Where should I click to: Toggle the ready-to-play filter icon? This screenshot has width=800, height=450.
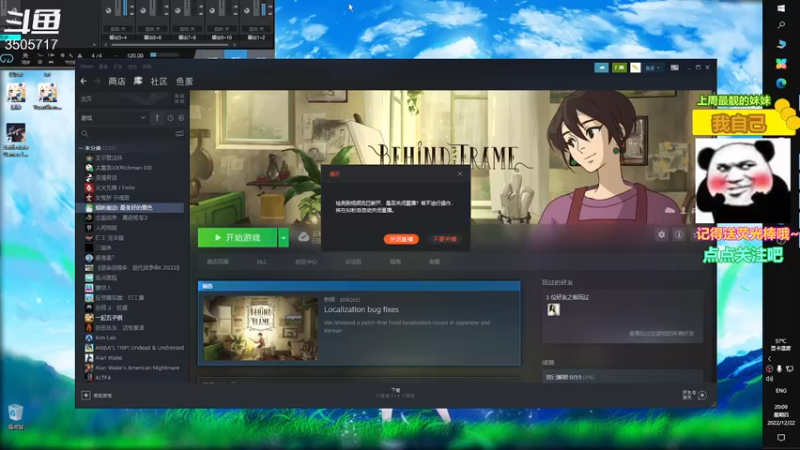pyautogui.click(x=181, y=118)
